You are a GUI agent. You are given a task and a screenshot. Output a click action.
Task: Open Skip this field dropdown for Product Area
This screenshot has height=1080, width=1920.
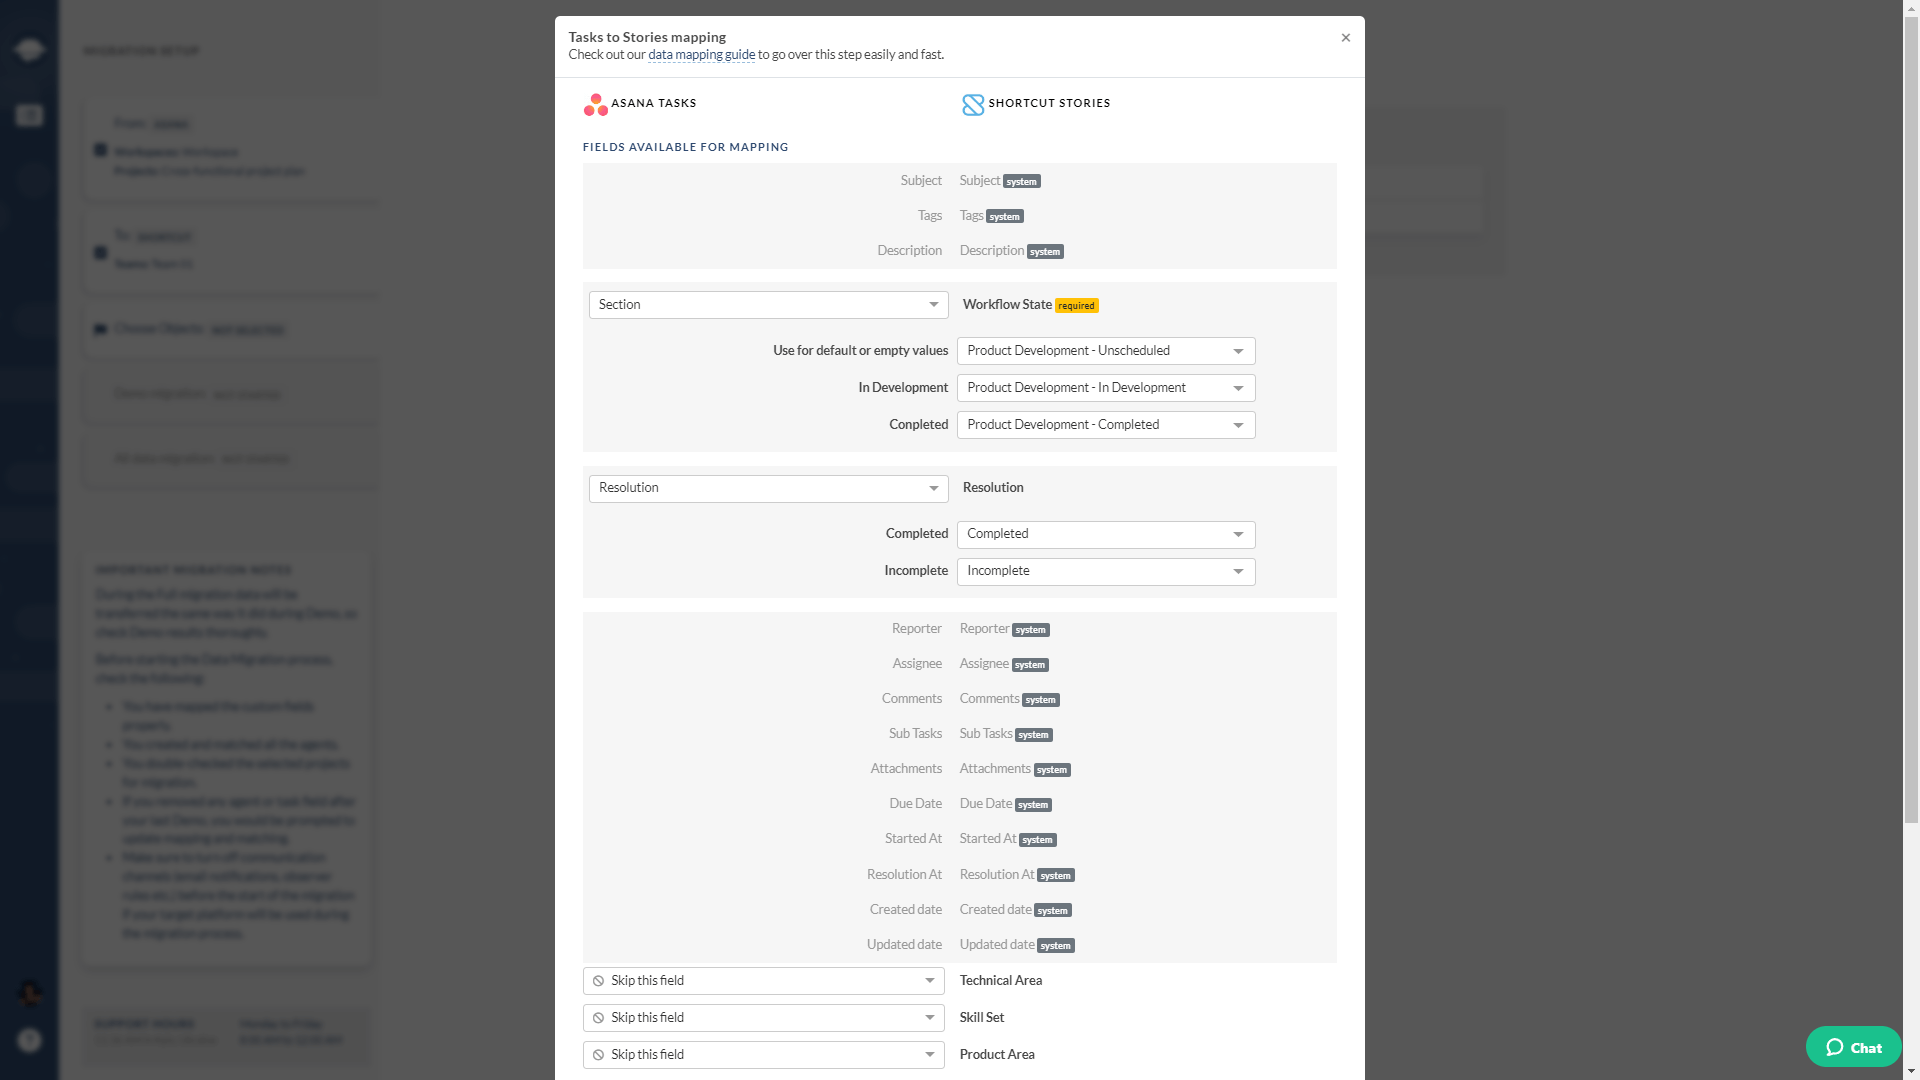[x=764, y=1055]
